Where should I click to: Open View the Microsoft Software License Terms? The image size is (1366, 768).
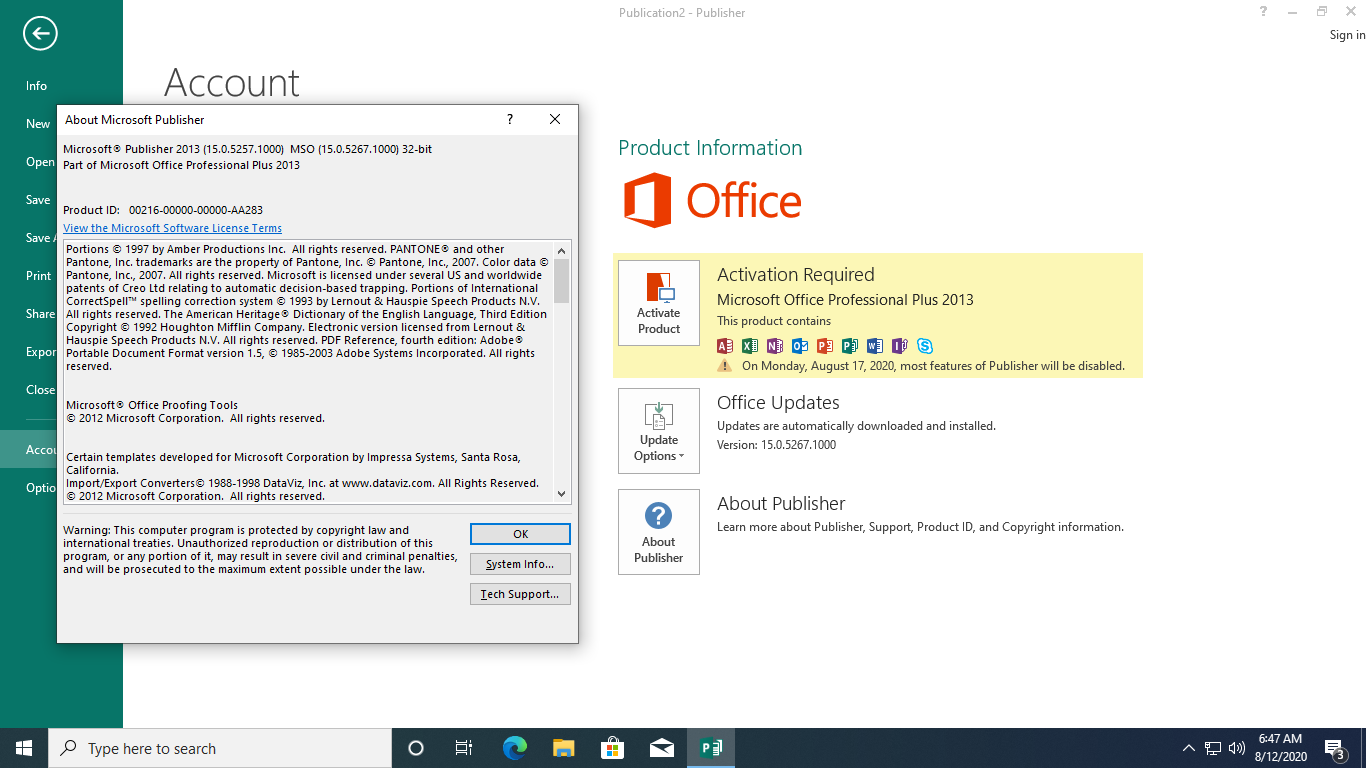pos(172,228)
